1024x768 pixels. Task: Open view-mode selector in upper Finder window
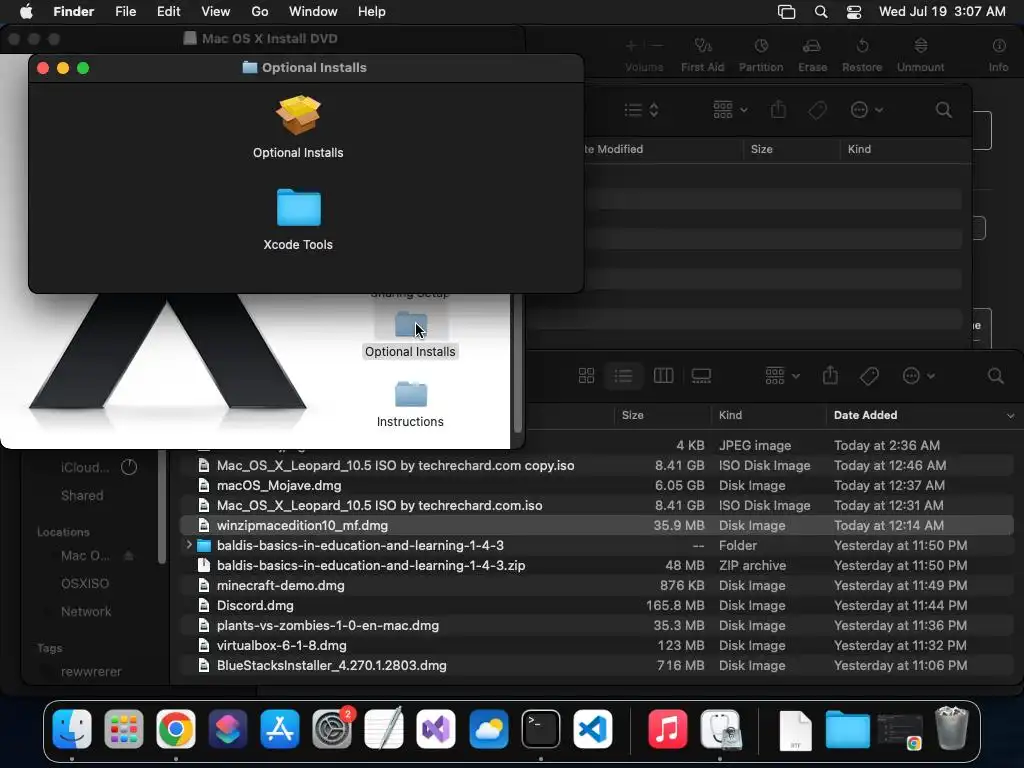[x=641, y=110]
